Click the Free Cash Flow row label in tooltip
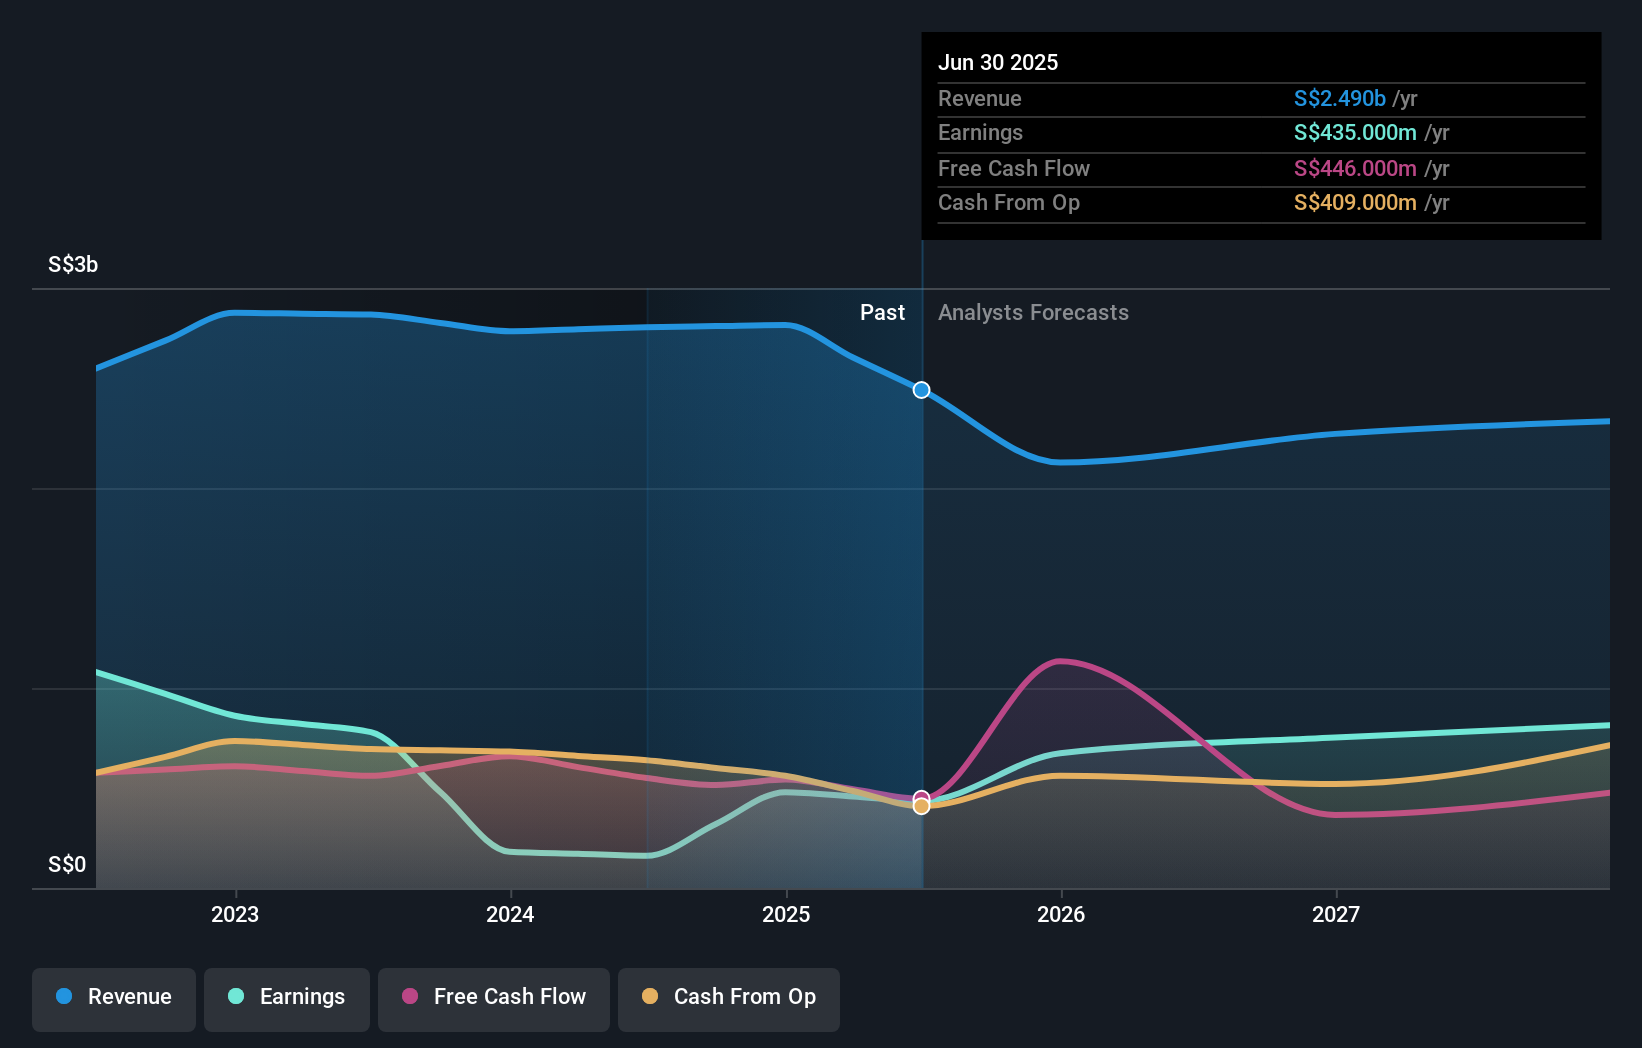 tap(1014, 168)
